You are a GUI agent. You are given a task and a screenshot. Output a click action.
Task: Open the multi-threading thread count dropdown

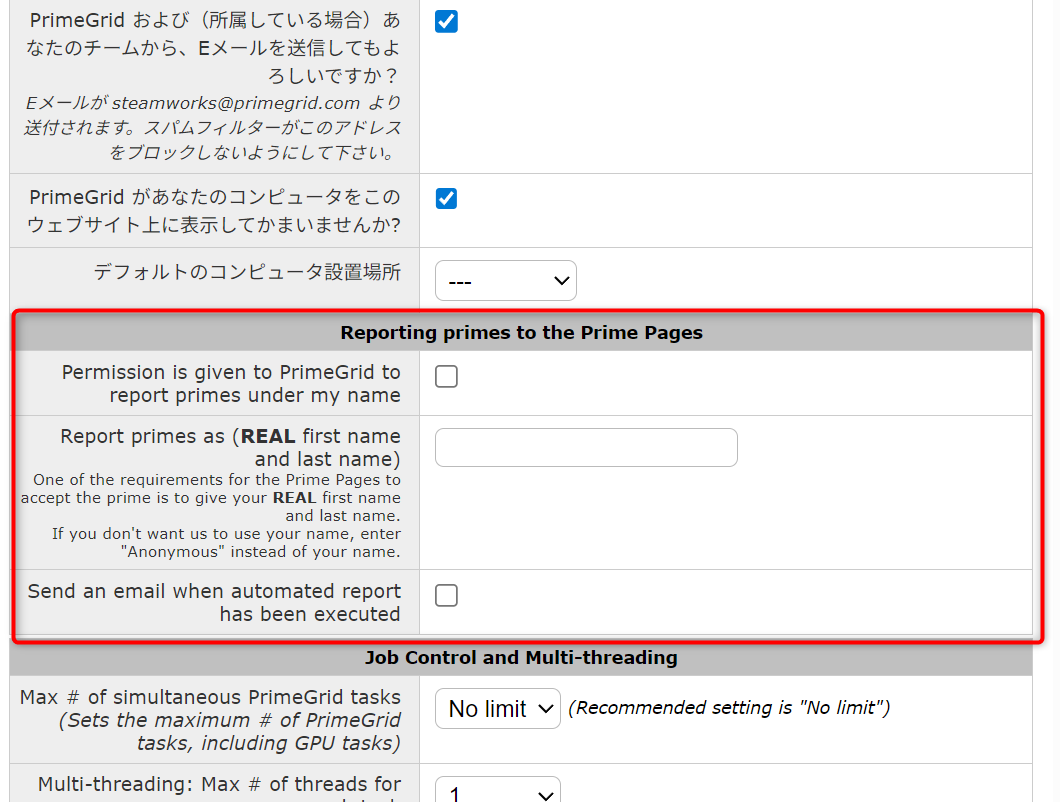point(497,792)
